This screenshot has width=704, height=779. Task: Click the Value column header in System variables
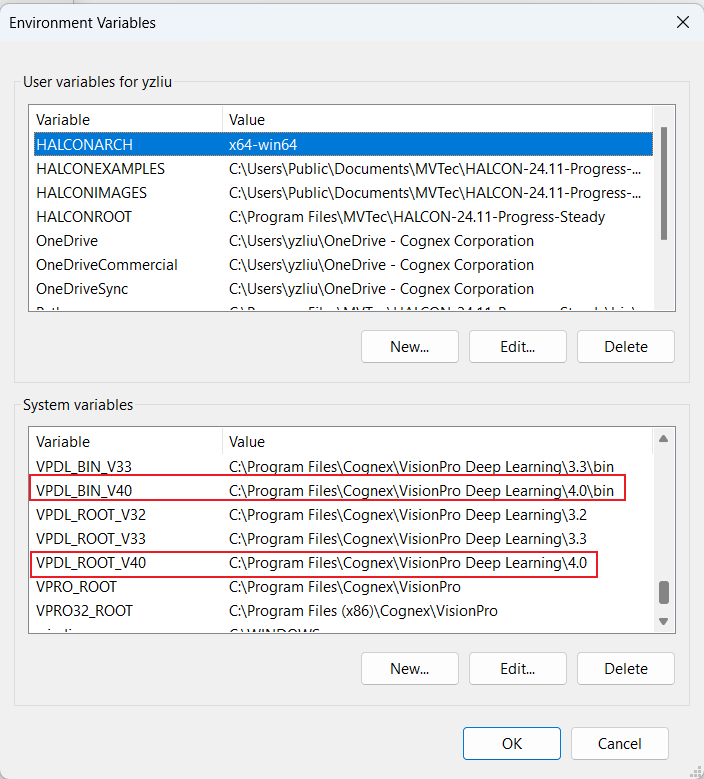click(435, 441)
